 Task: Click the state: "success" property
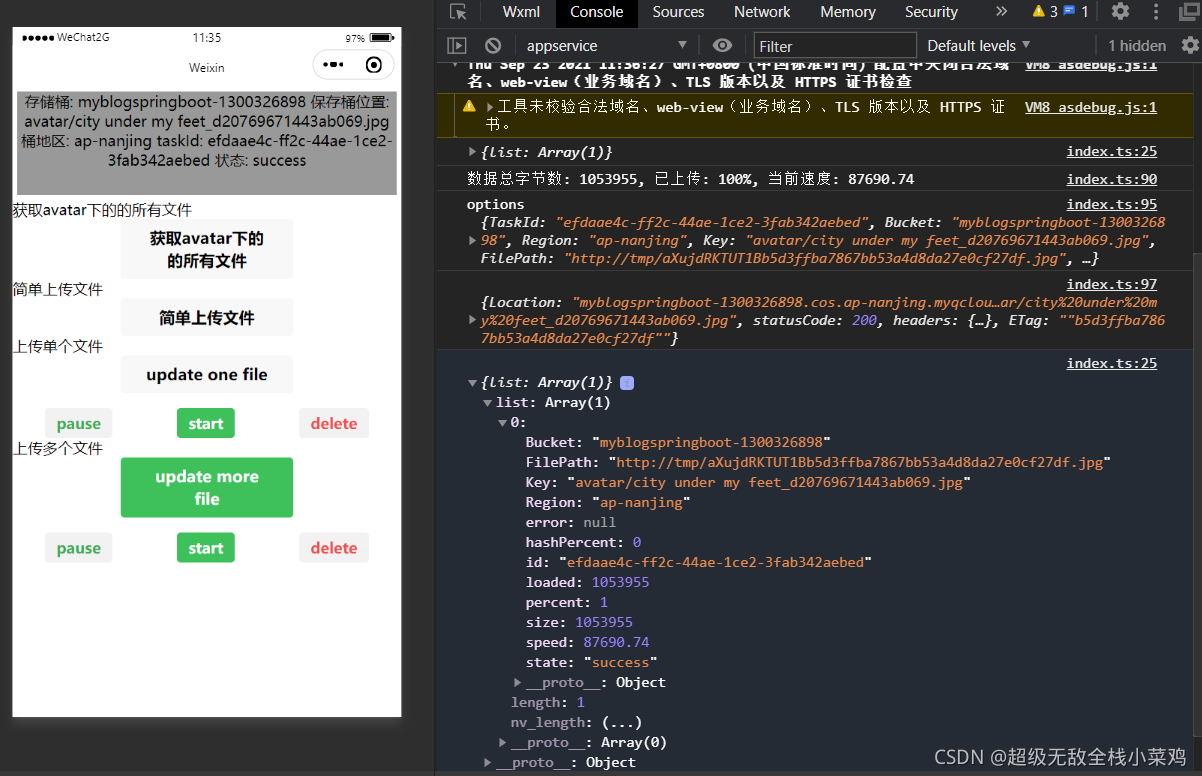point(591,662)
